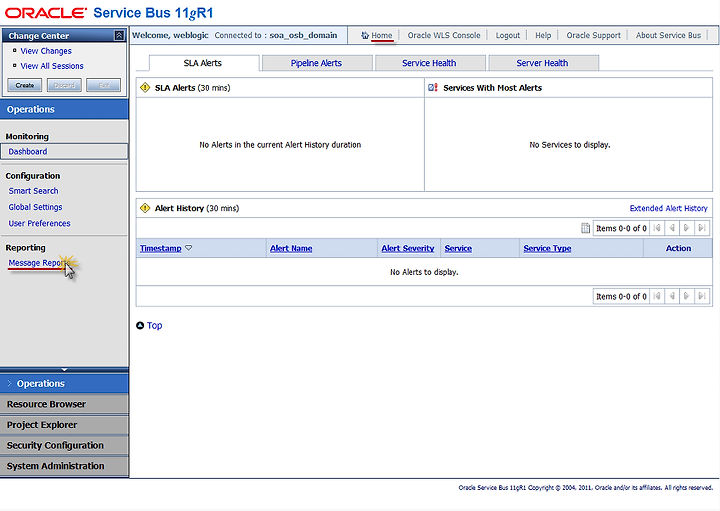Switch to the SLA Alerts tab
Screen dimensions: 720x511
coord(202,63)
